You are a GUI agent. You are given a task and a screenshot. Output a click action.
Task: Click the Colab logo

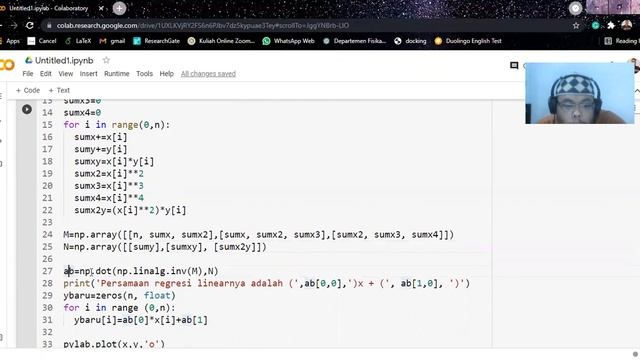coord(7,64)
